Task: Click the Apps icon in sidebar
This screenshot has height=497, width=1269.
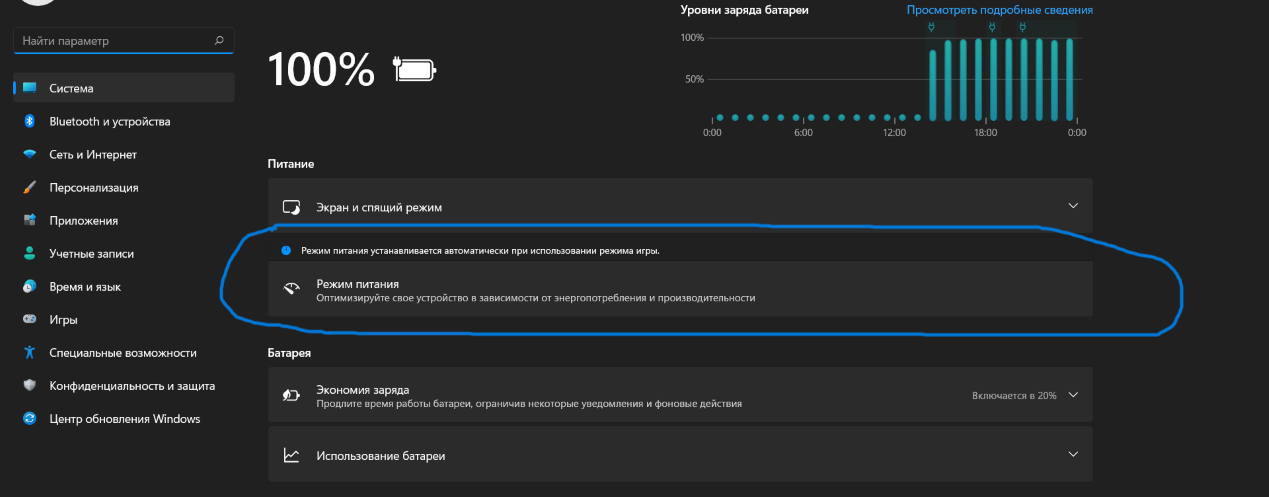Action: [29, 220]
